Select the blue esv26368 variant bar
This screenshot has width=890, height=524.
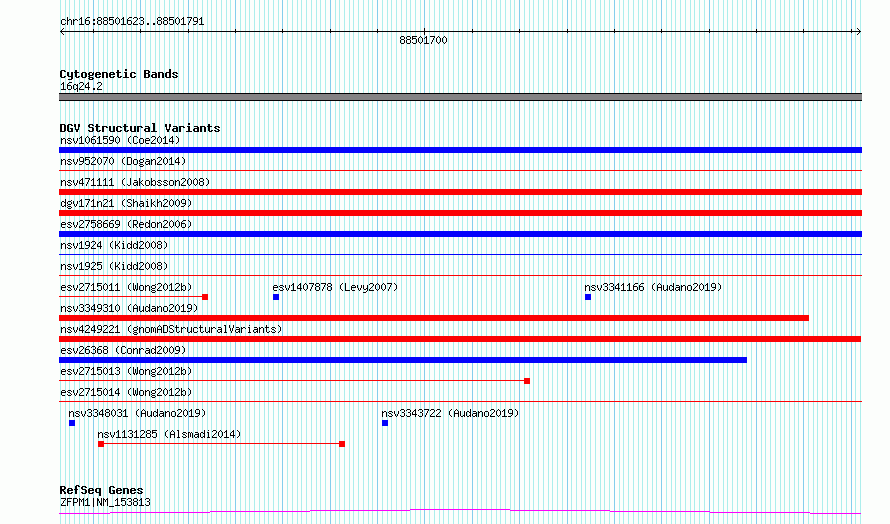click(x=403, y=360)
